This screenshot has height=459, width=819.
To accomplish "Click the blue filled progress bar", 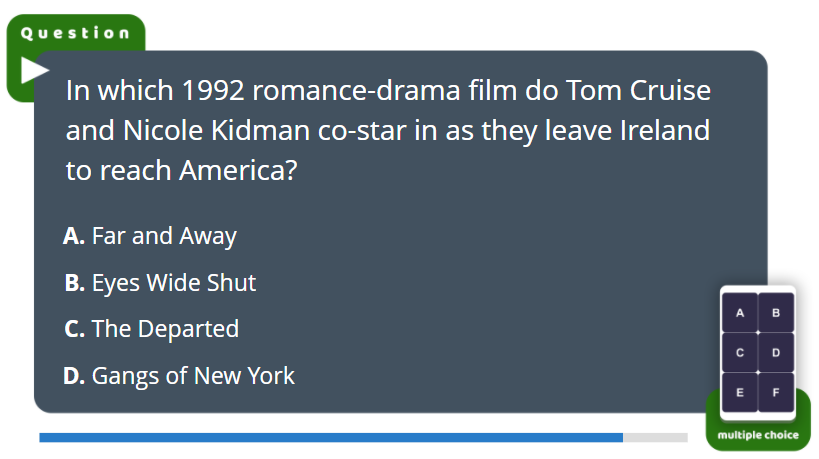I will 331,438.
